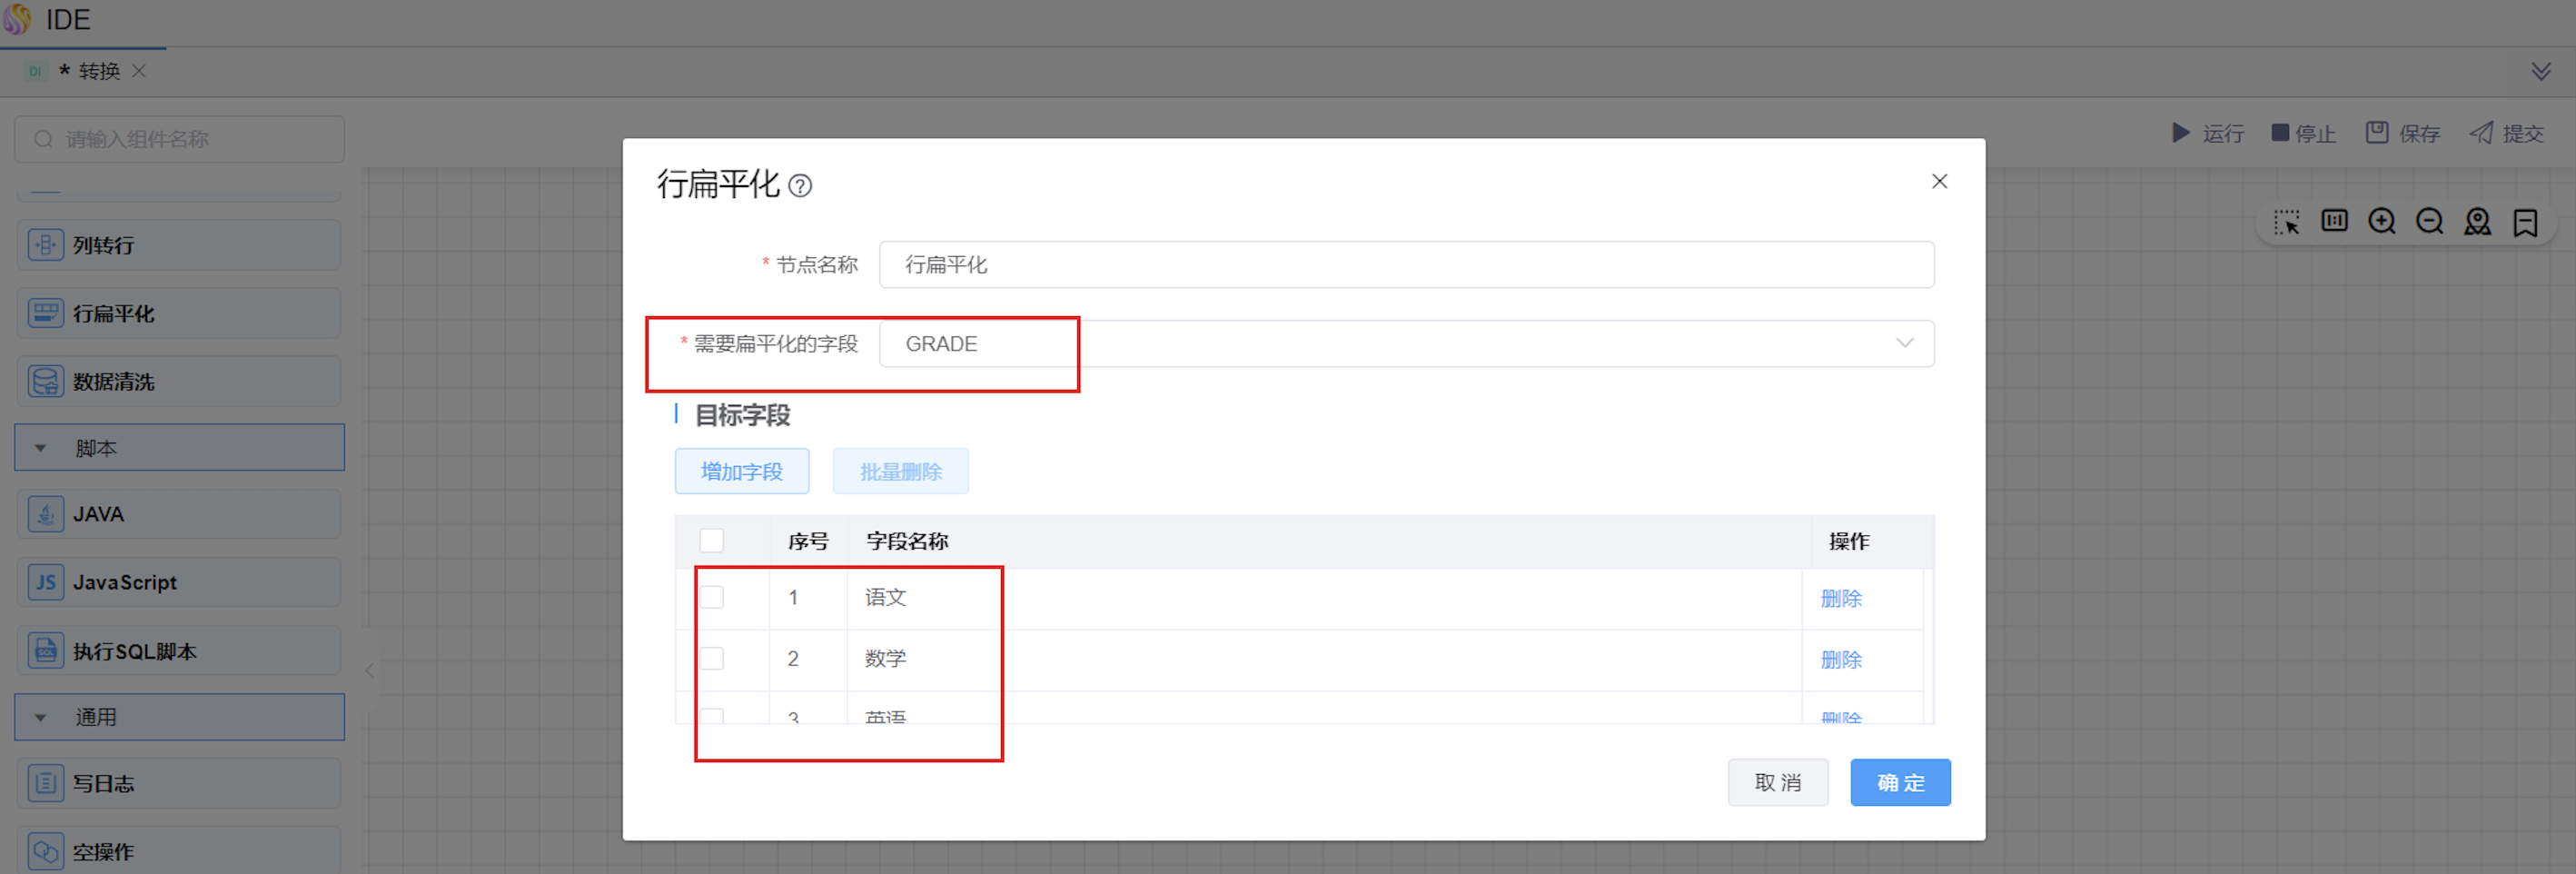Image resolution: width=2576 pixels, height=874 pixels.
Task: Click the help icon beside 行扁平化 title
Action: [x=800, y=186]
